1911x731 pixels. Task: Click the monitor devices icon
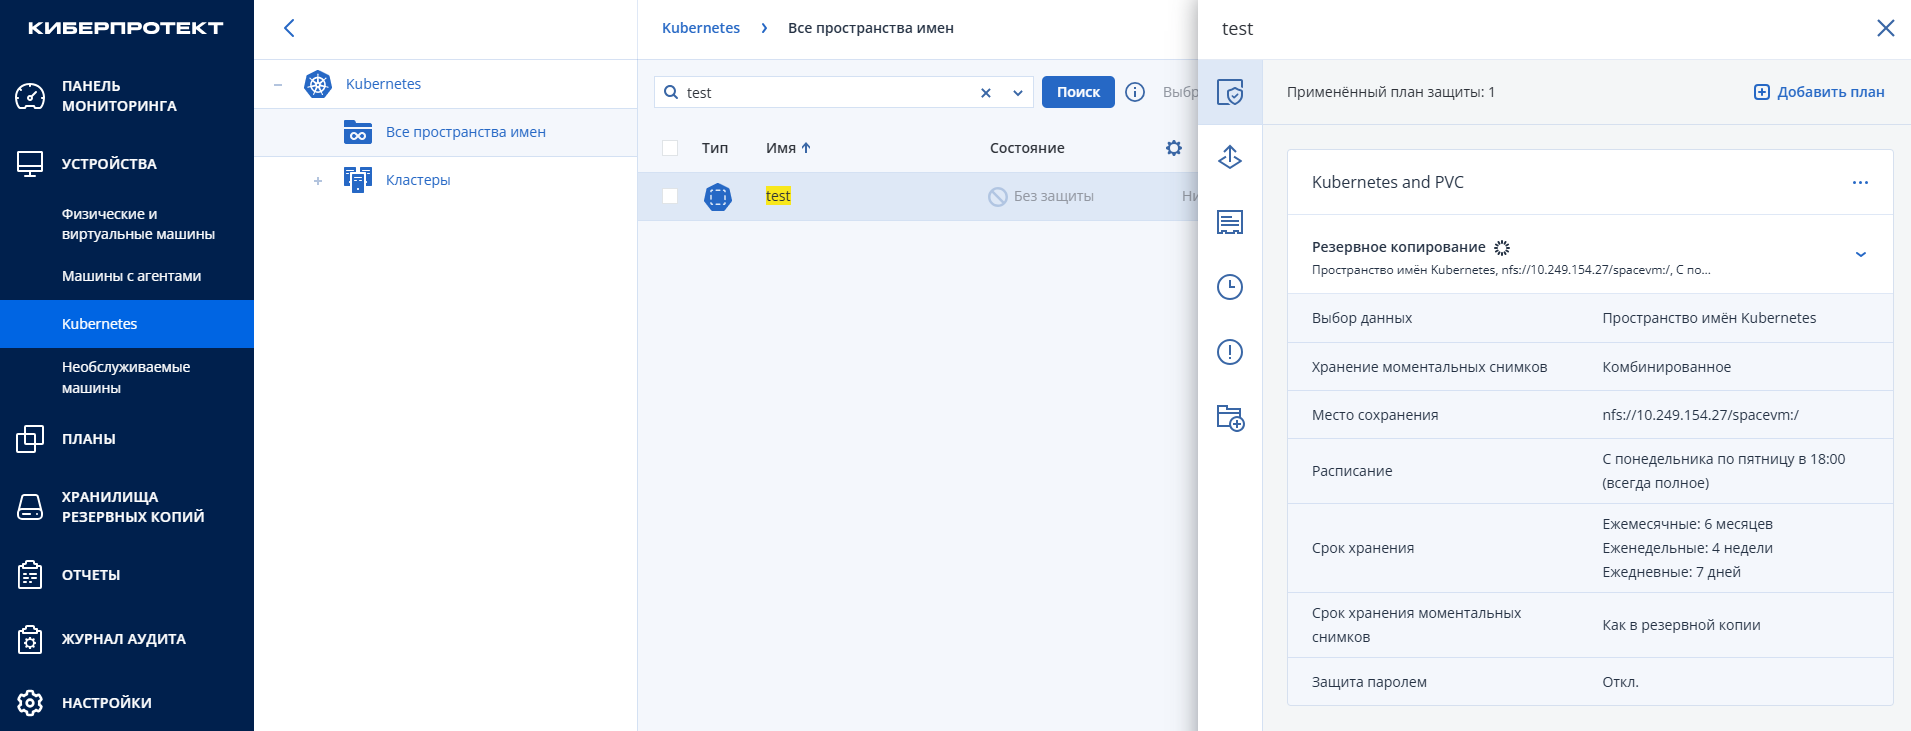coord(30,164)
